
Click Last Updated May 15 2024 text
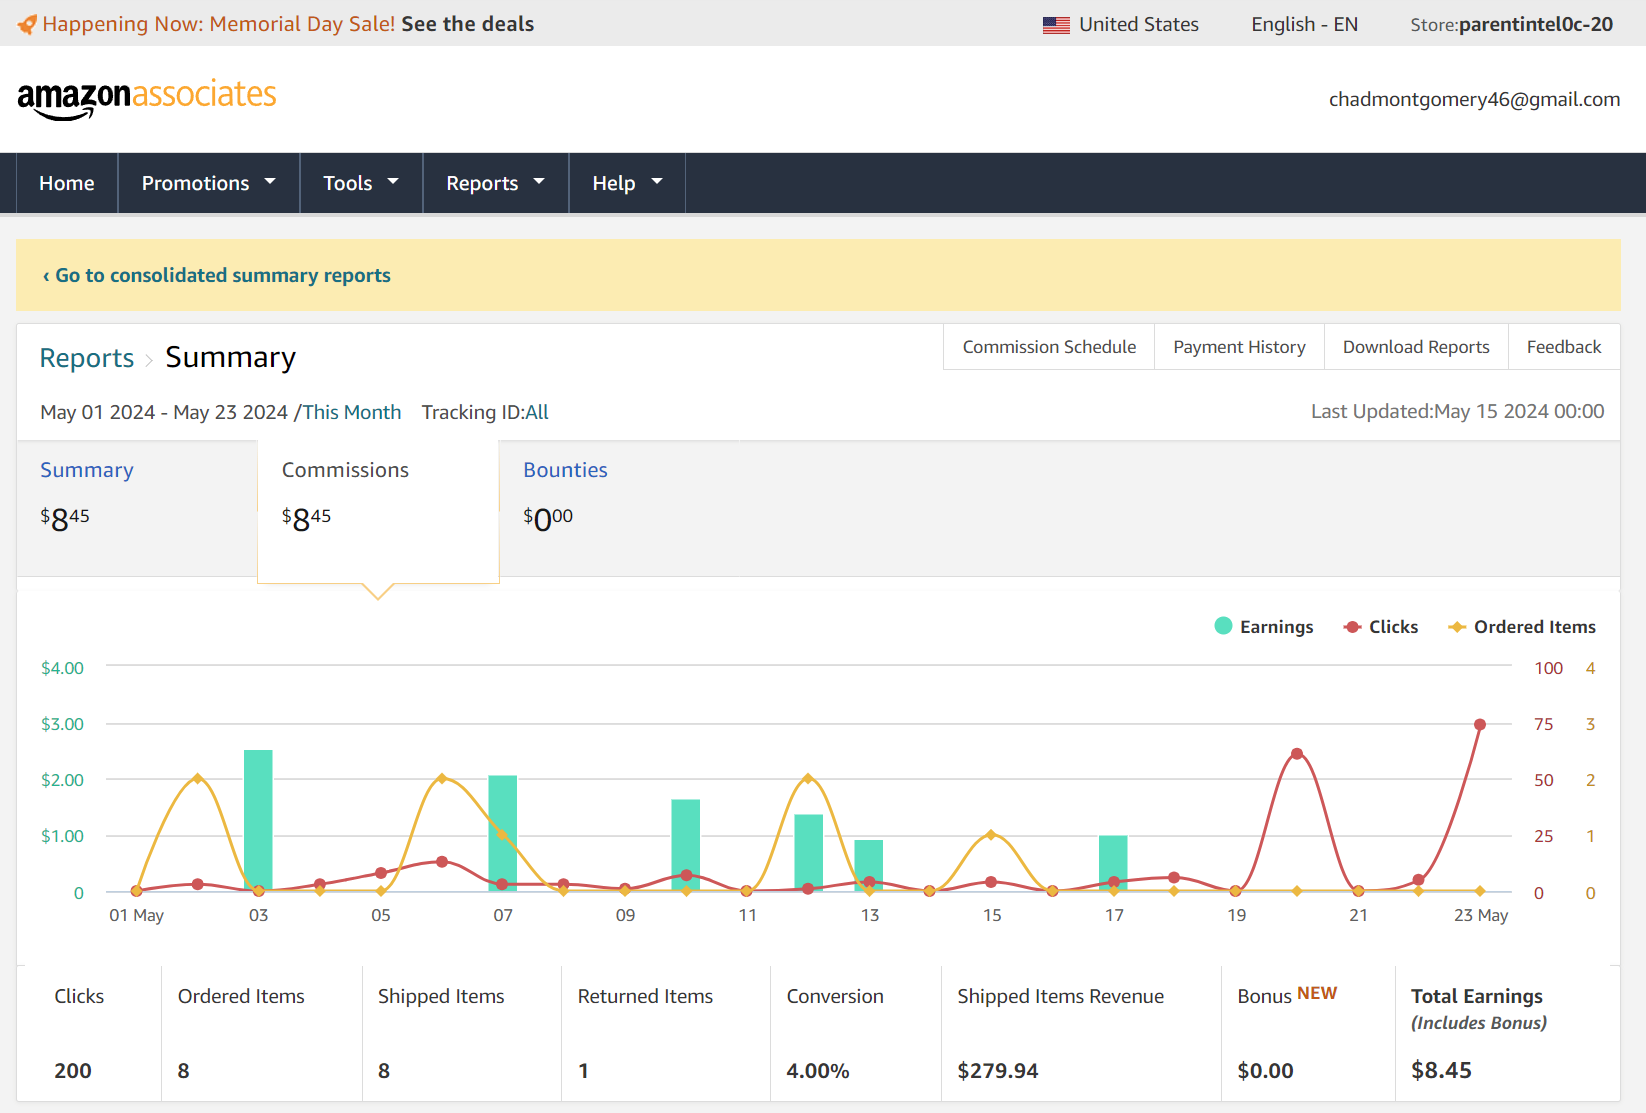pos(1457,411)
